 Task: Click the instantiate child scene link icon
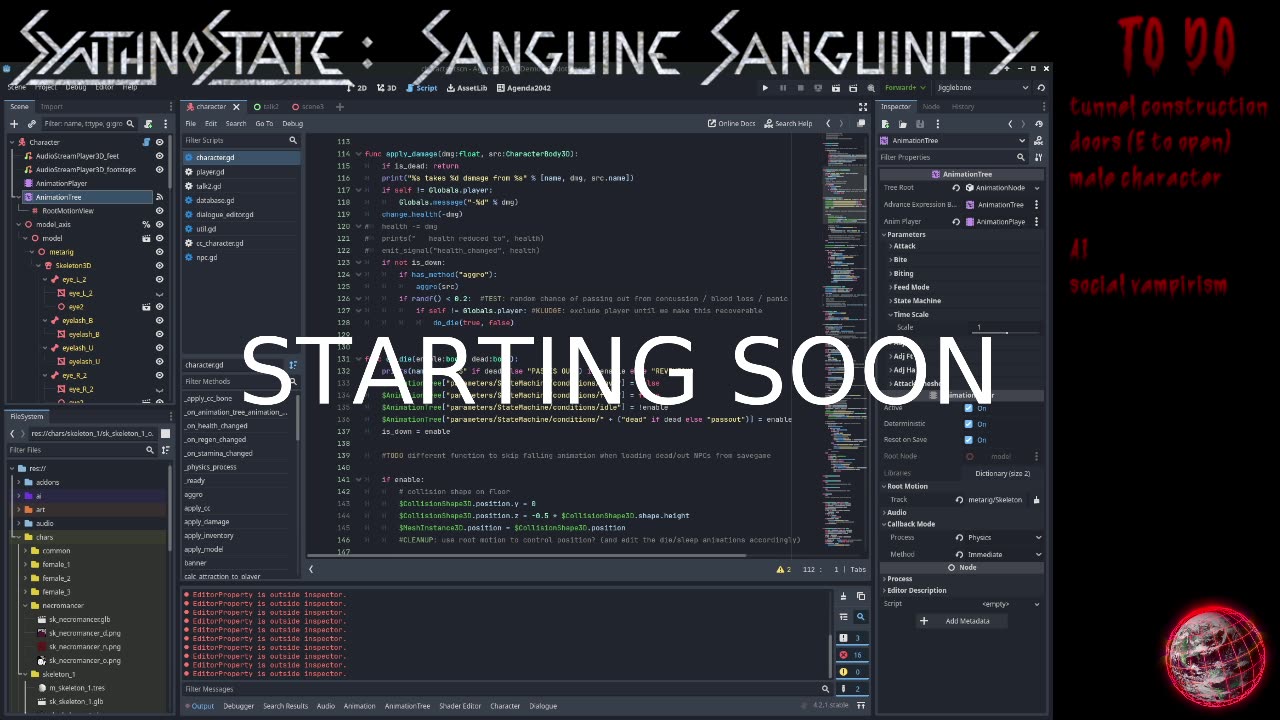pyautogui.click(x=32, y=124)
